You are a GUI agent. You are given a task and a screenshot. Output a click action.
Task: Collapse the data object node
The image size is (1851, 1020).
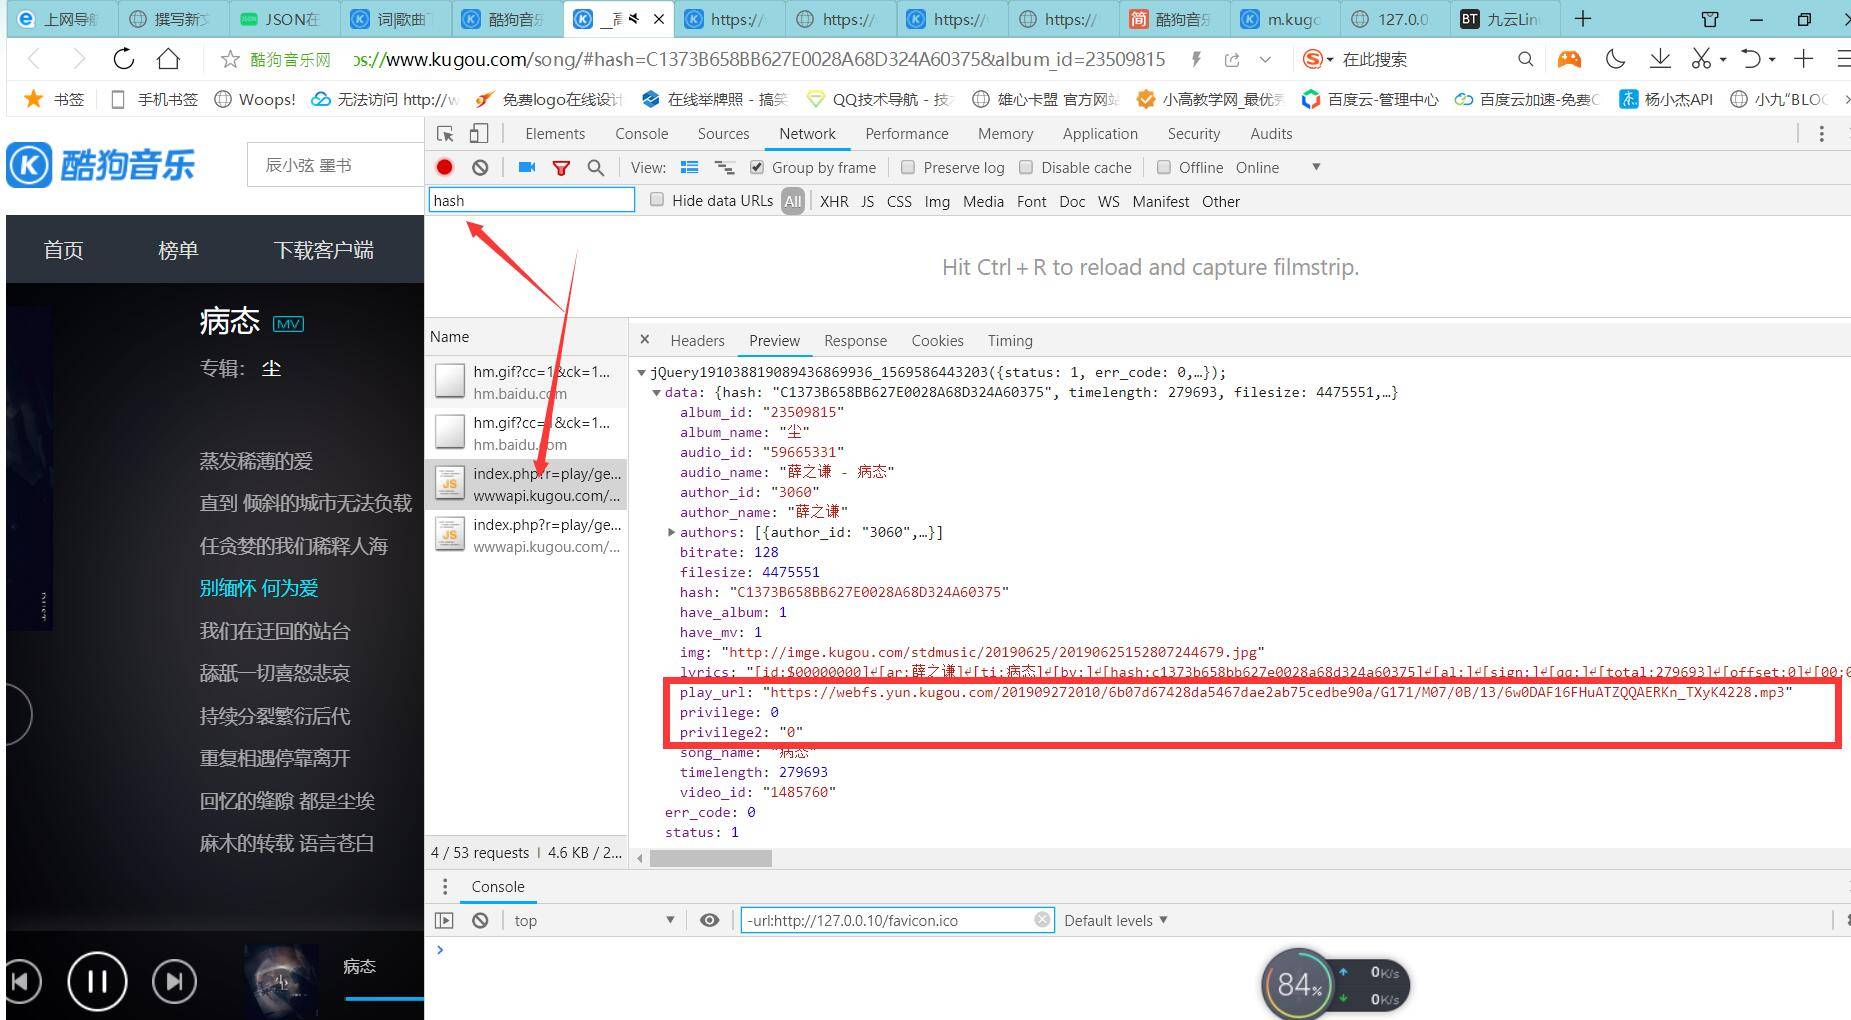point(657,392)
